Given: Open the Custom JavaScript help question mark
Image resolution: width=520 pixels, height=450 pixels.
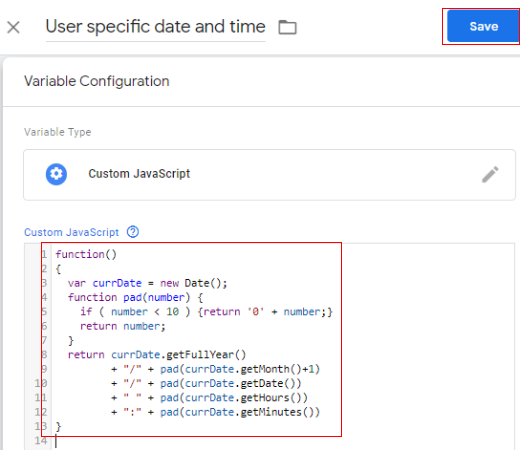Looking at the screenshot, I should coord(133,232).
